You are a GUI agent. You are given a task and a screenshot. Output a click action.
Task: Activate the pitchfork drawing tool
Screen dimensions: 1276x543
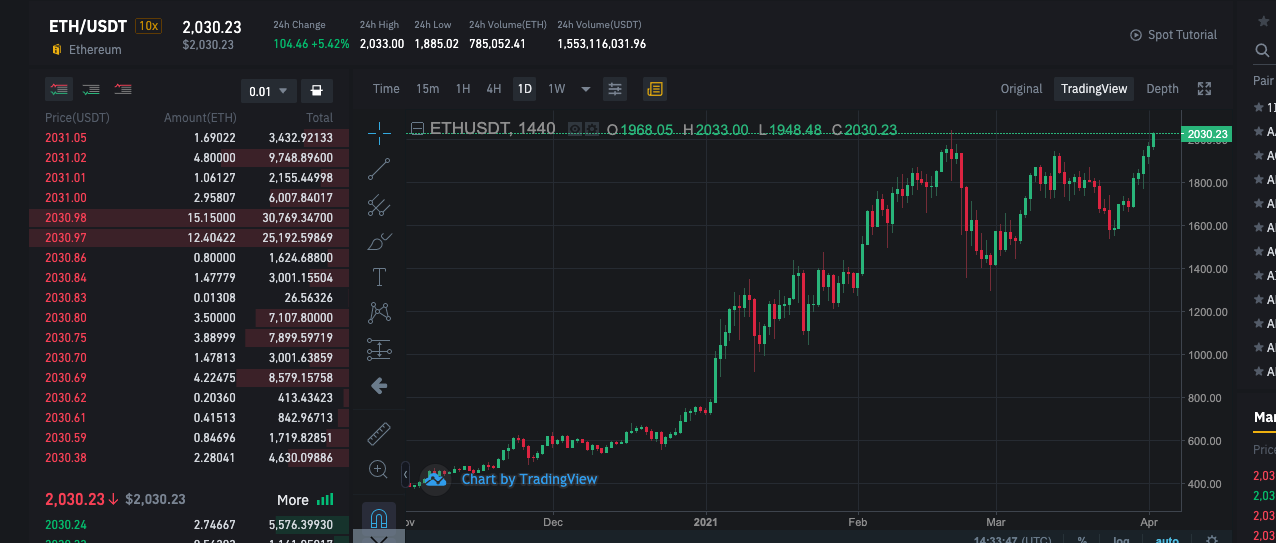[379, 206]
